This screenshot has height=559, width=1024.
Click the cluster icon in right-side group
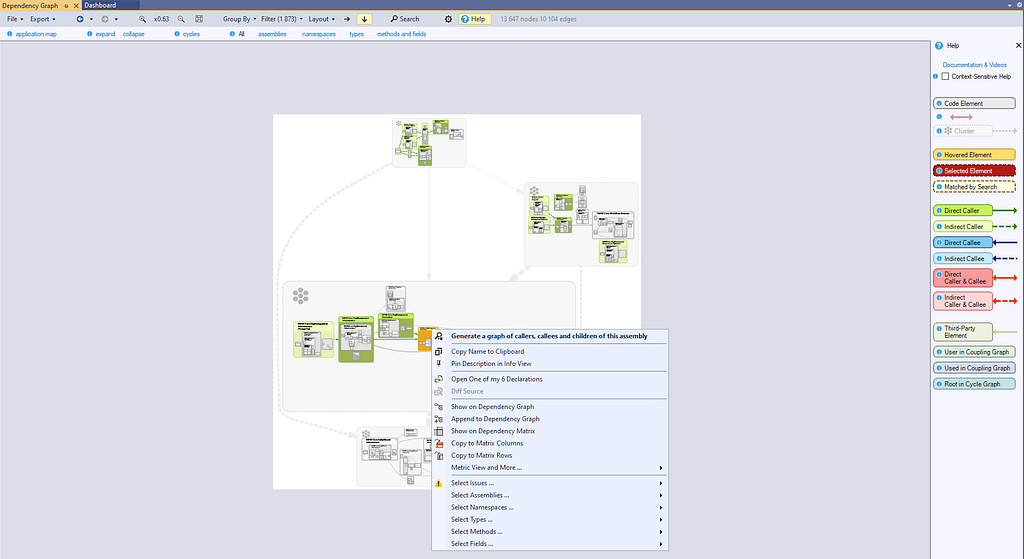click(534, 191)
